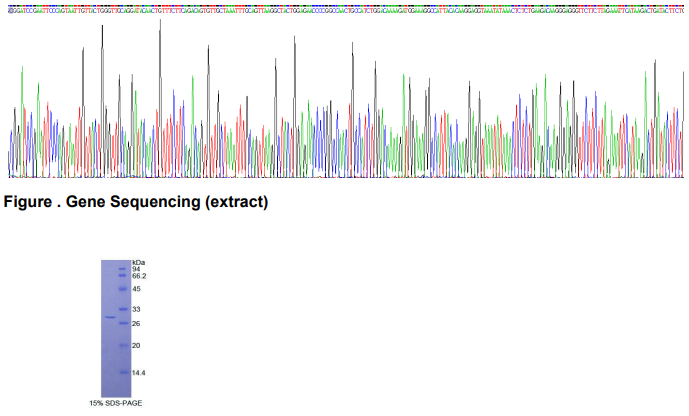Click the word "(extract)" in the caption
Image resolution: width=689 pixels, height=416 pixels.
(x=236, y=203)
